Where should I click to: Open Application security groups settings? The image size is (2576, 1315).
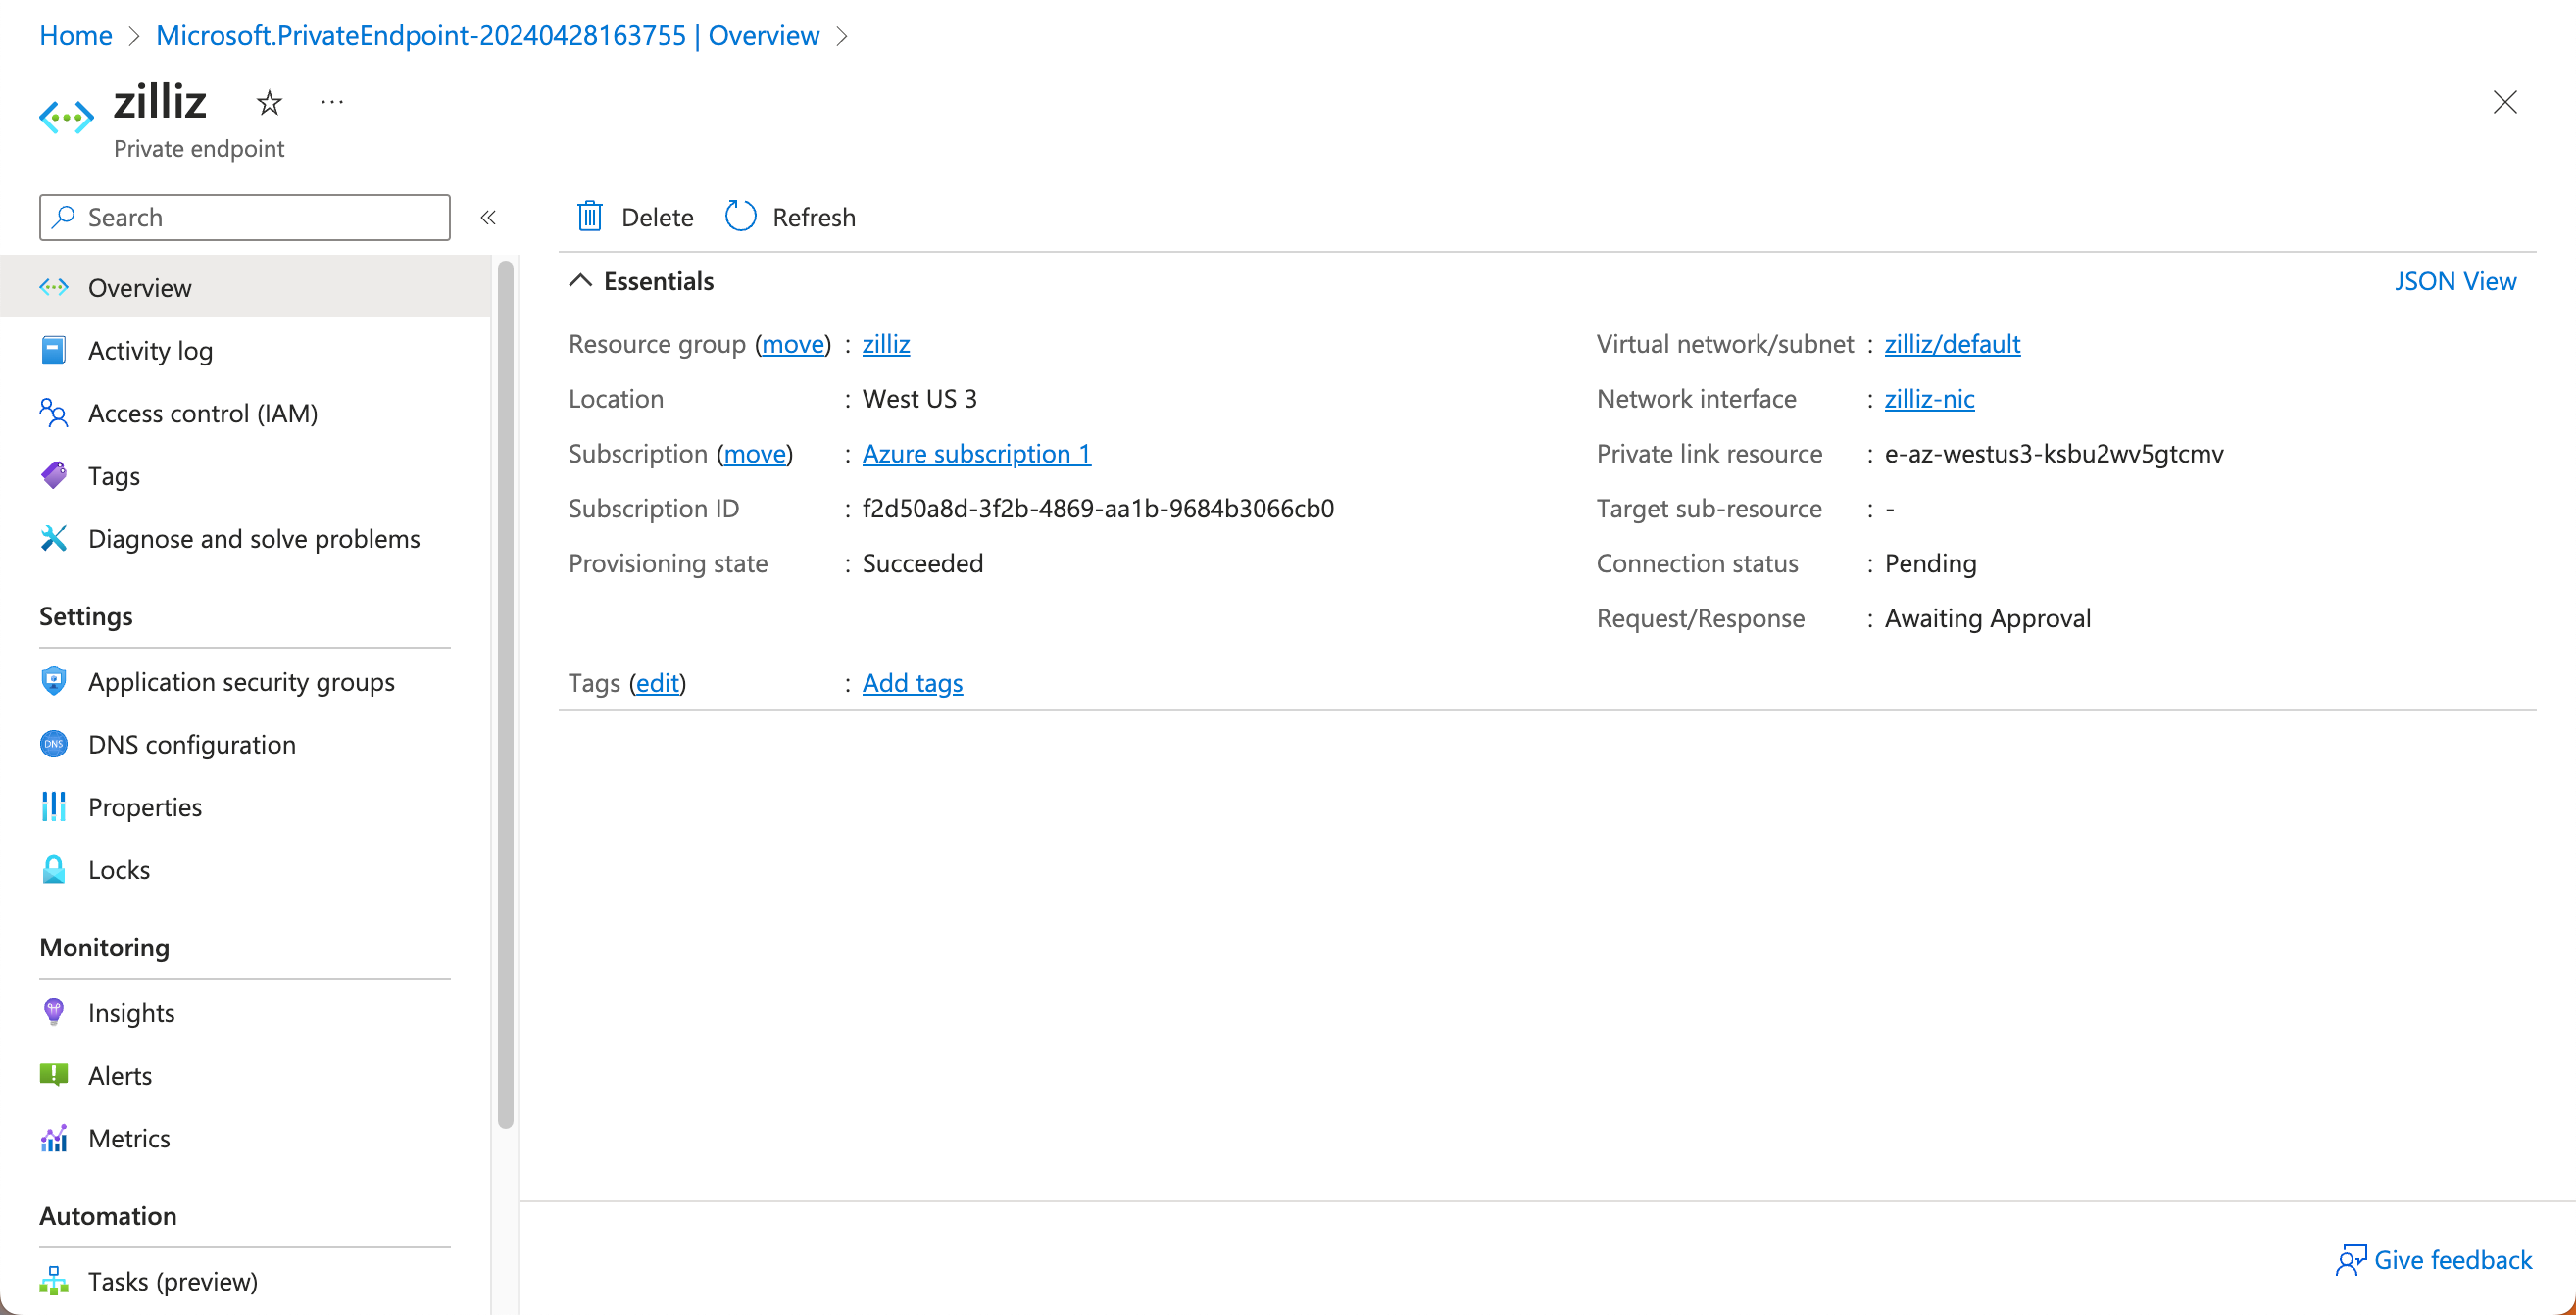point(241,681)
